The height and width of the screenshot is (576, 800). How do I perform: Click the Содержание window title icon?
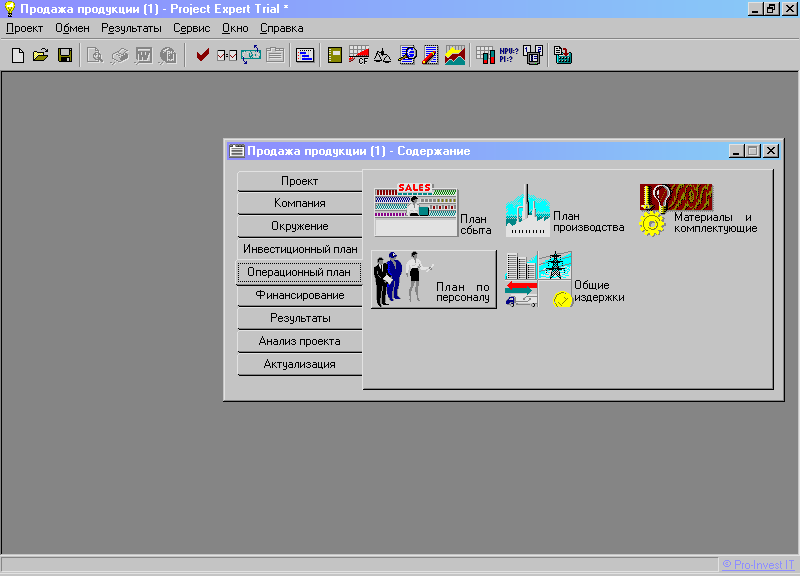(x=236, y=151)
